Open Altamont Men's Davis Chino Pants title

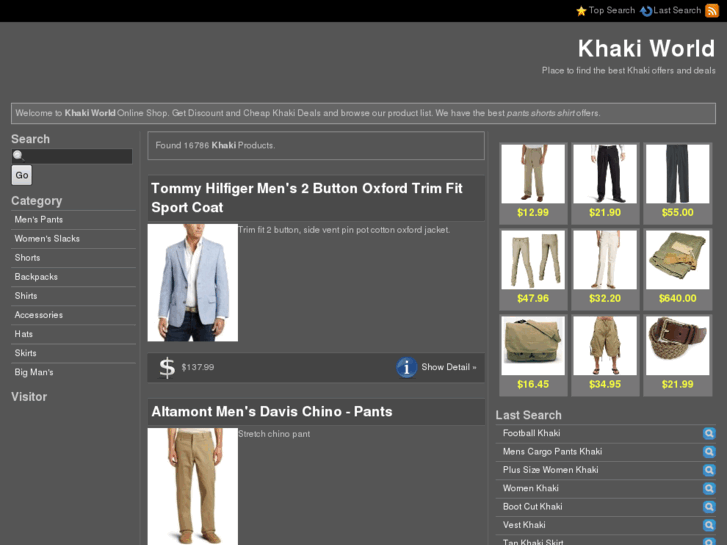pos(272,411)
